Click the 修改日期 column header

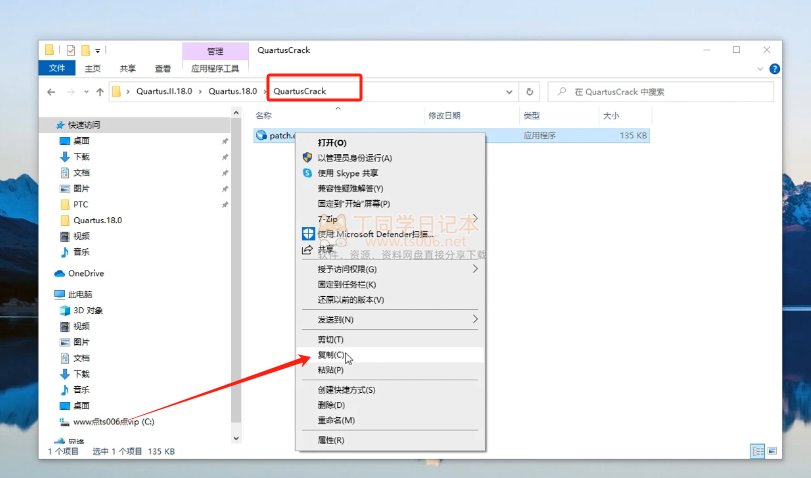[444, 116]
